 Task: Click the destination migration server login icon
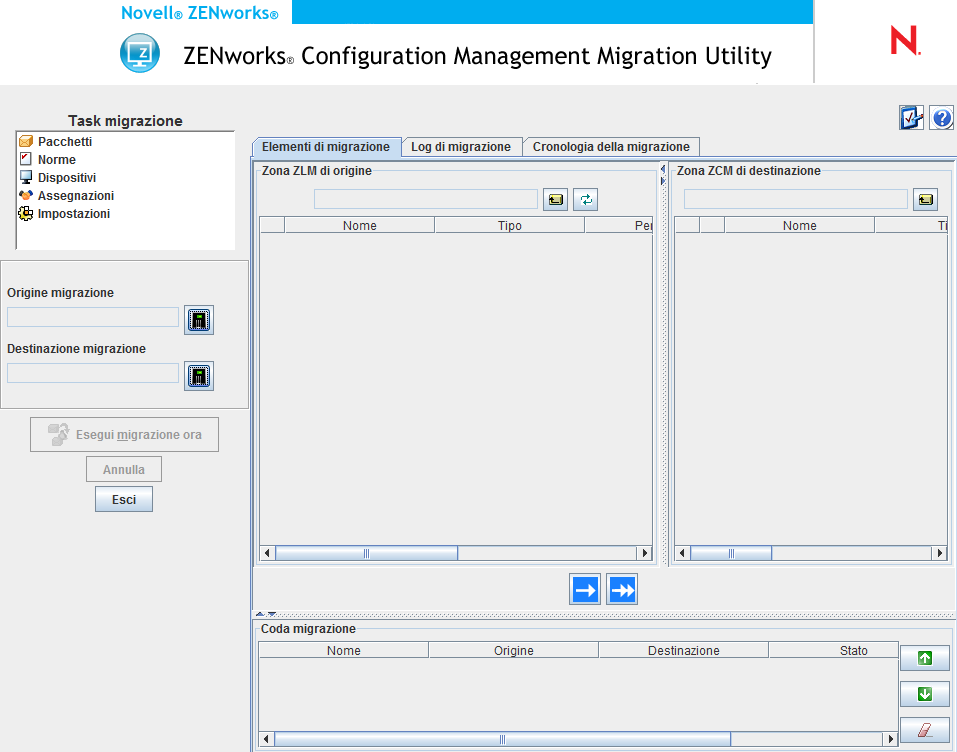(x=199, y=376)
